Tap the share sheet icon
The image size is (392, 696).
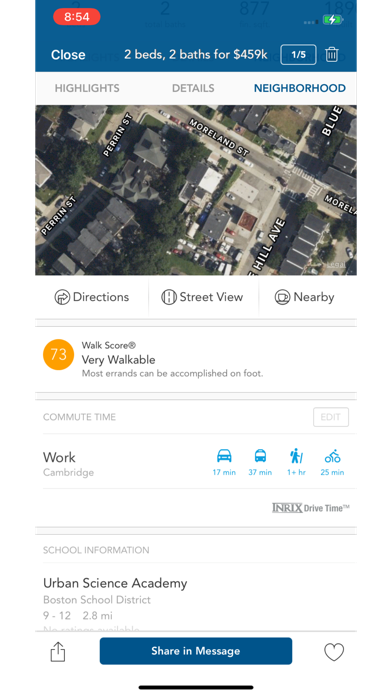pyautogui.click(x=58, y=652)
